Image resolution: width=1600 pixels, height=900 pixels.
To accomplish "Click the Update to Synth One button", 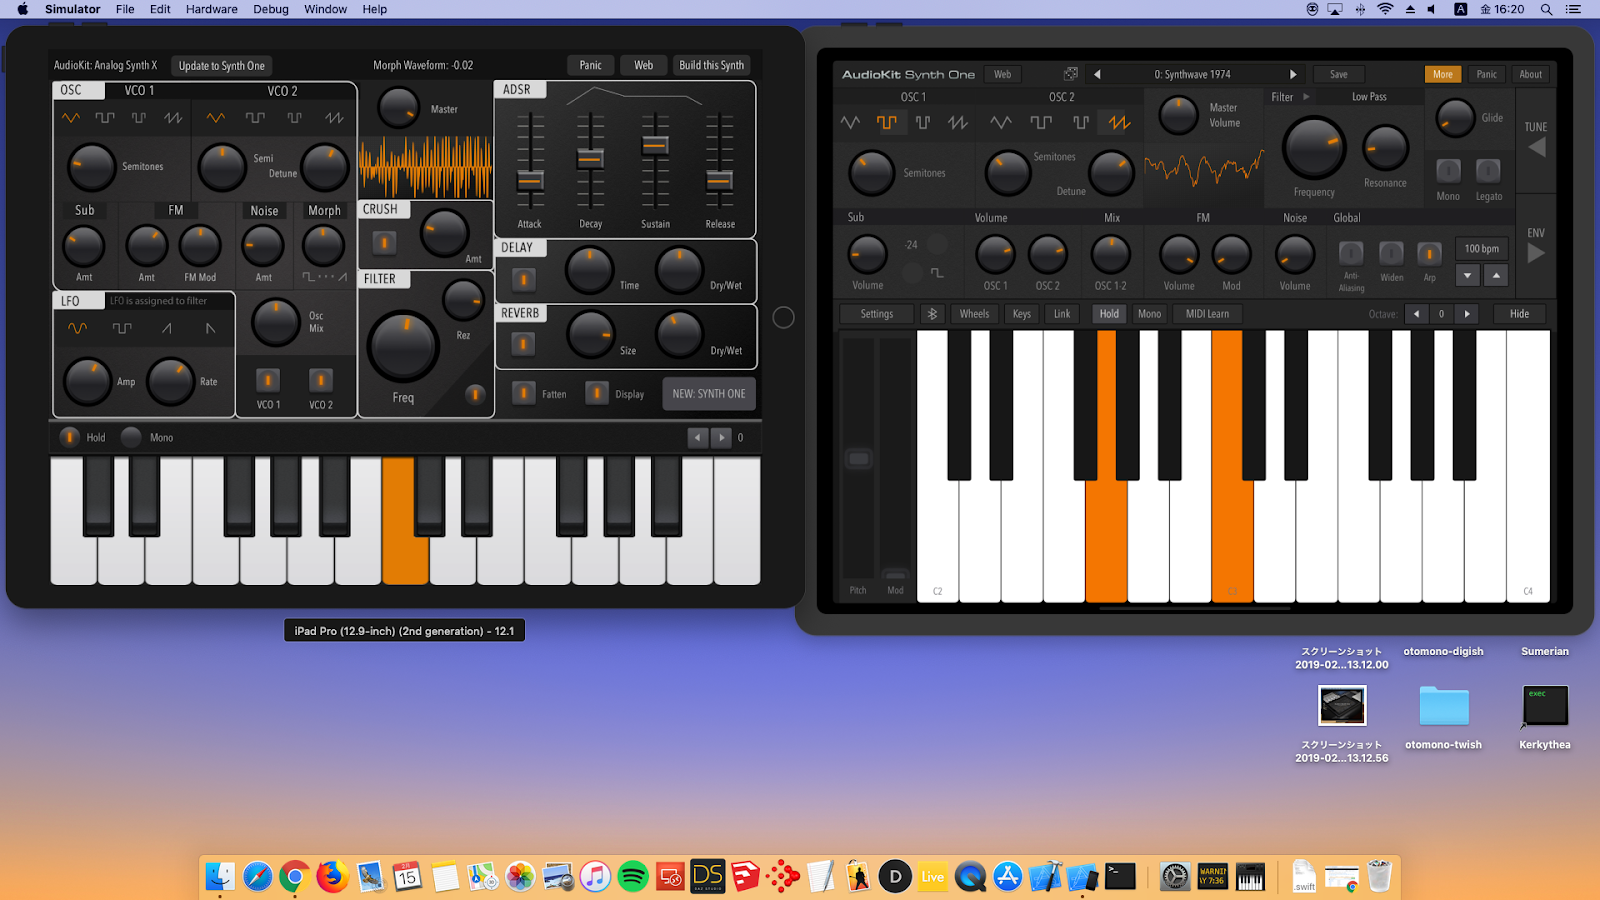I will click(x=222, y=66).
